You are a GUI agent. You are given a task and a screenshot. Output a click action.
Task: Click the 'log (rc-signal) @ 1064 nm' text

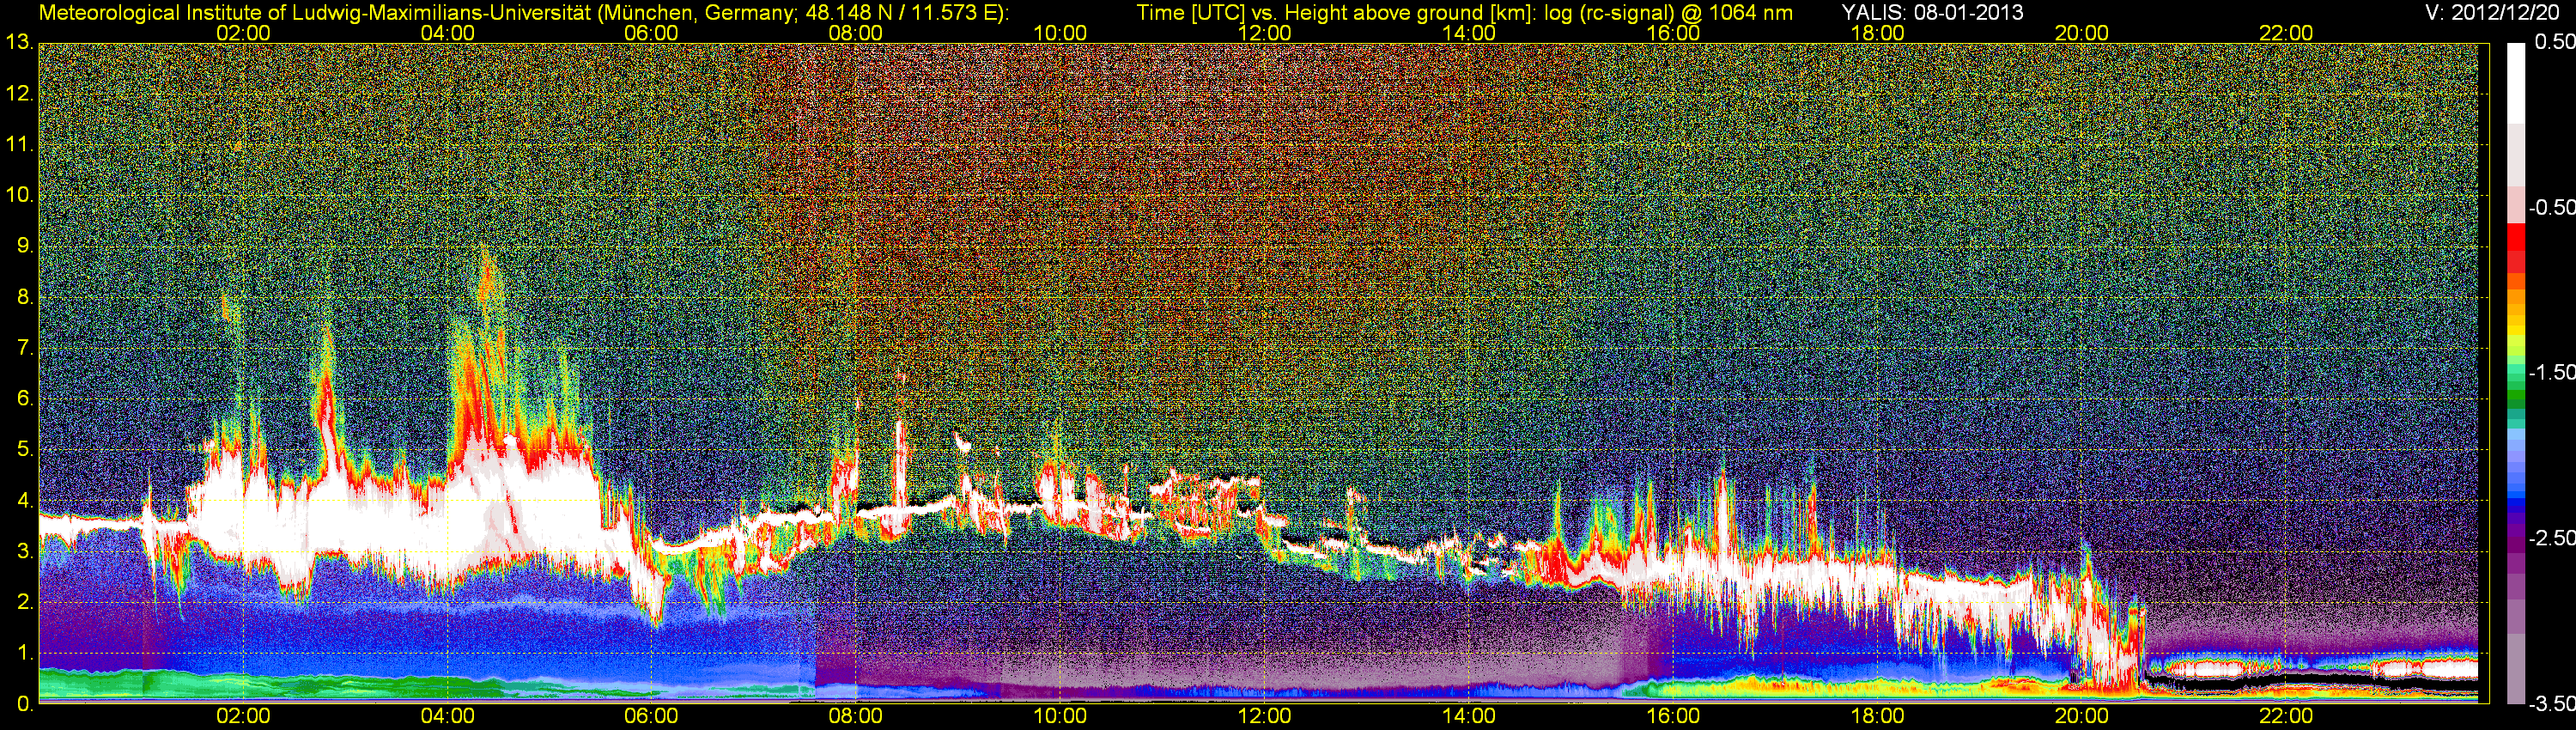(x=1669, y=12)
